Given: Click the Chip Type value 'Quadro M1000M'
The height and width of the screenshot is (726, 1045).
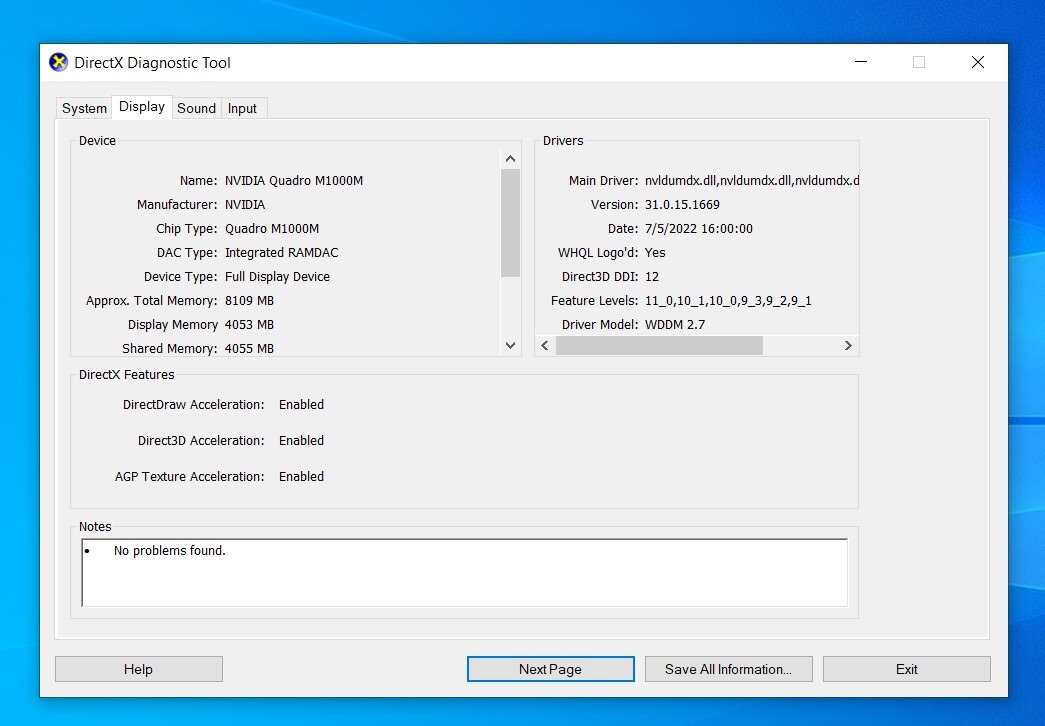Looking at the screenshot, I should 272,229.
